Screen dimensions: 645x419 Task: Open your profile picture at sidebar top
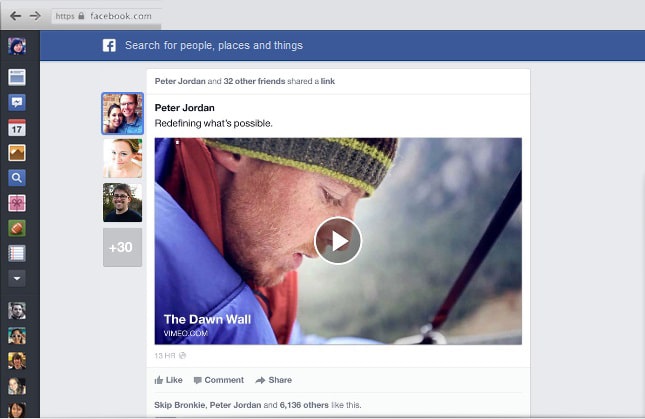point(17,46)
